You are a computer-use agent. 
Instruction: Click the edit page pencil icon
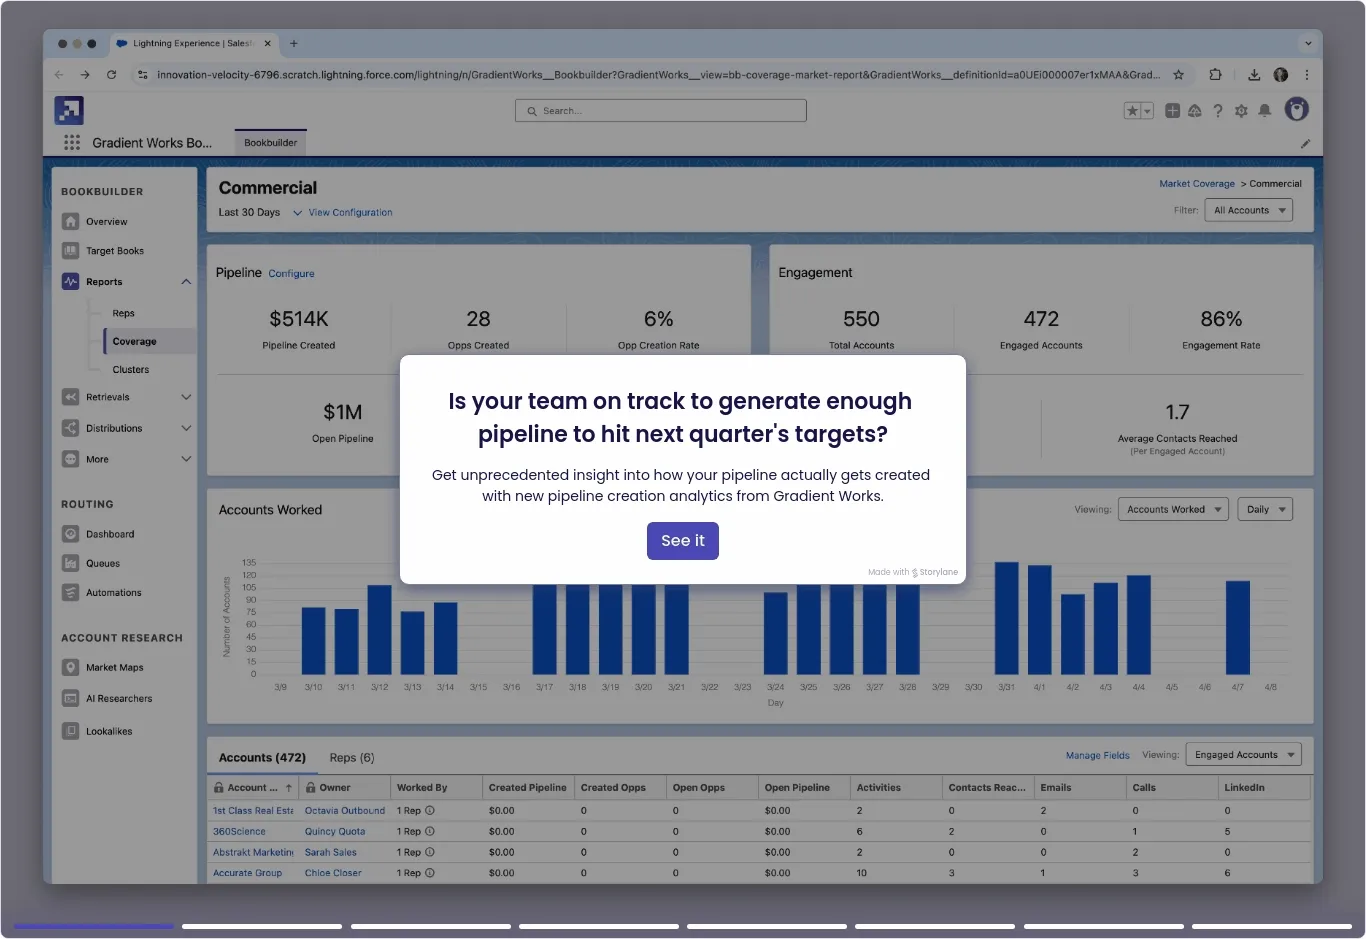click(x=1305, y=144)
